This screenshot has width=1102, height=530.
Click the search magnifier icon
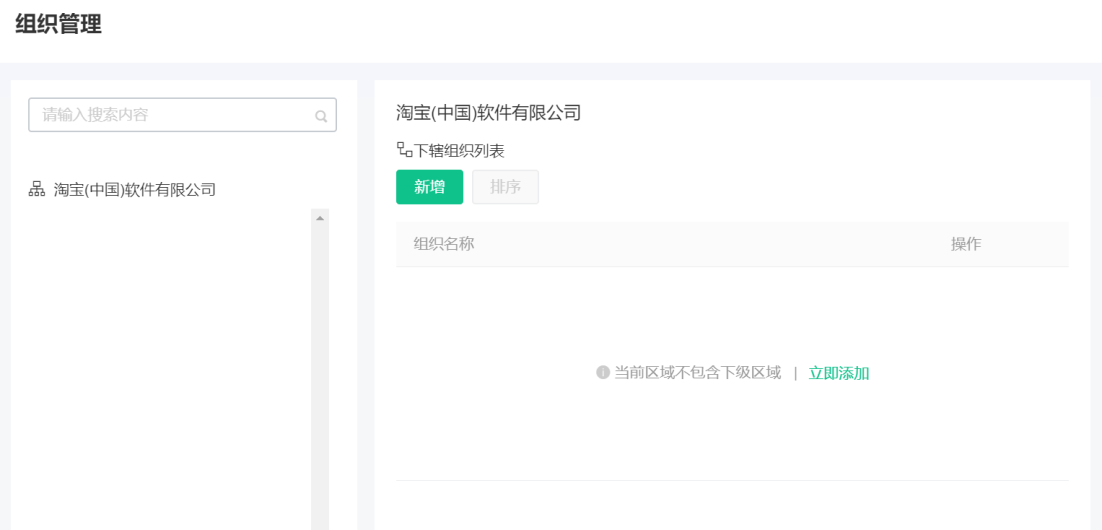coord(321,117)
